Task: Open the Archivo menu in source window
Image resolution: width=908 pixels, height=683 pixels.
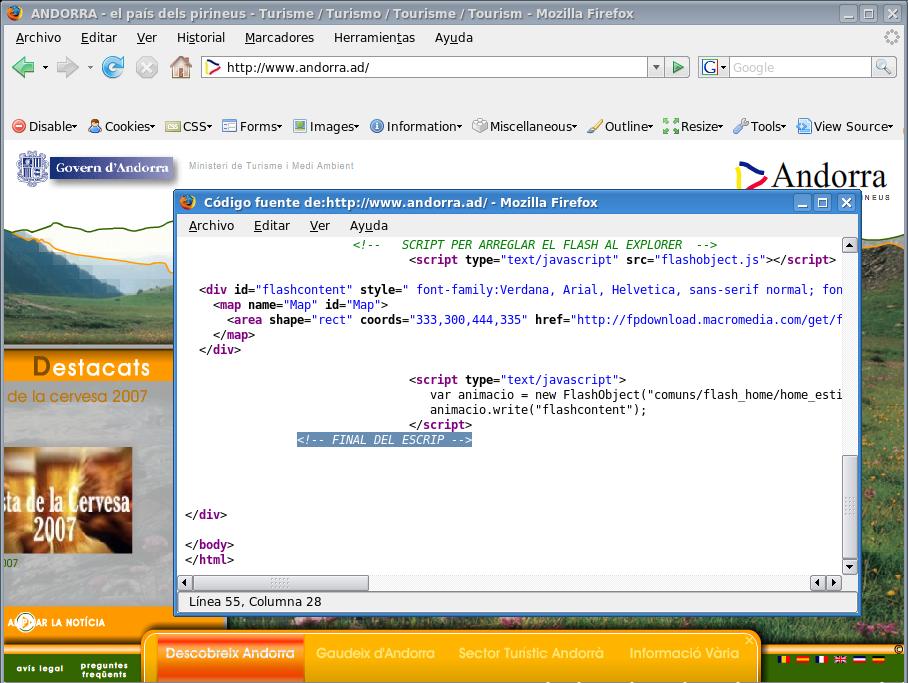Action: 211,225
